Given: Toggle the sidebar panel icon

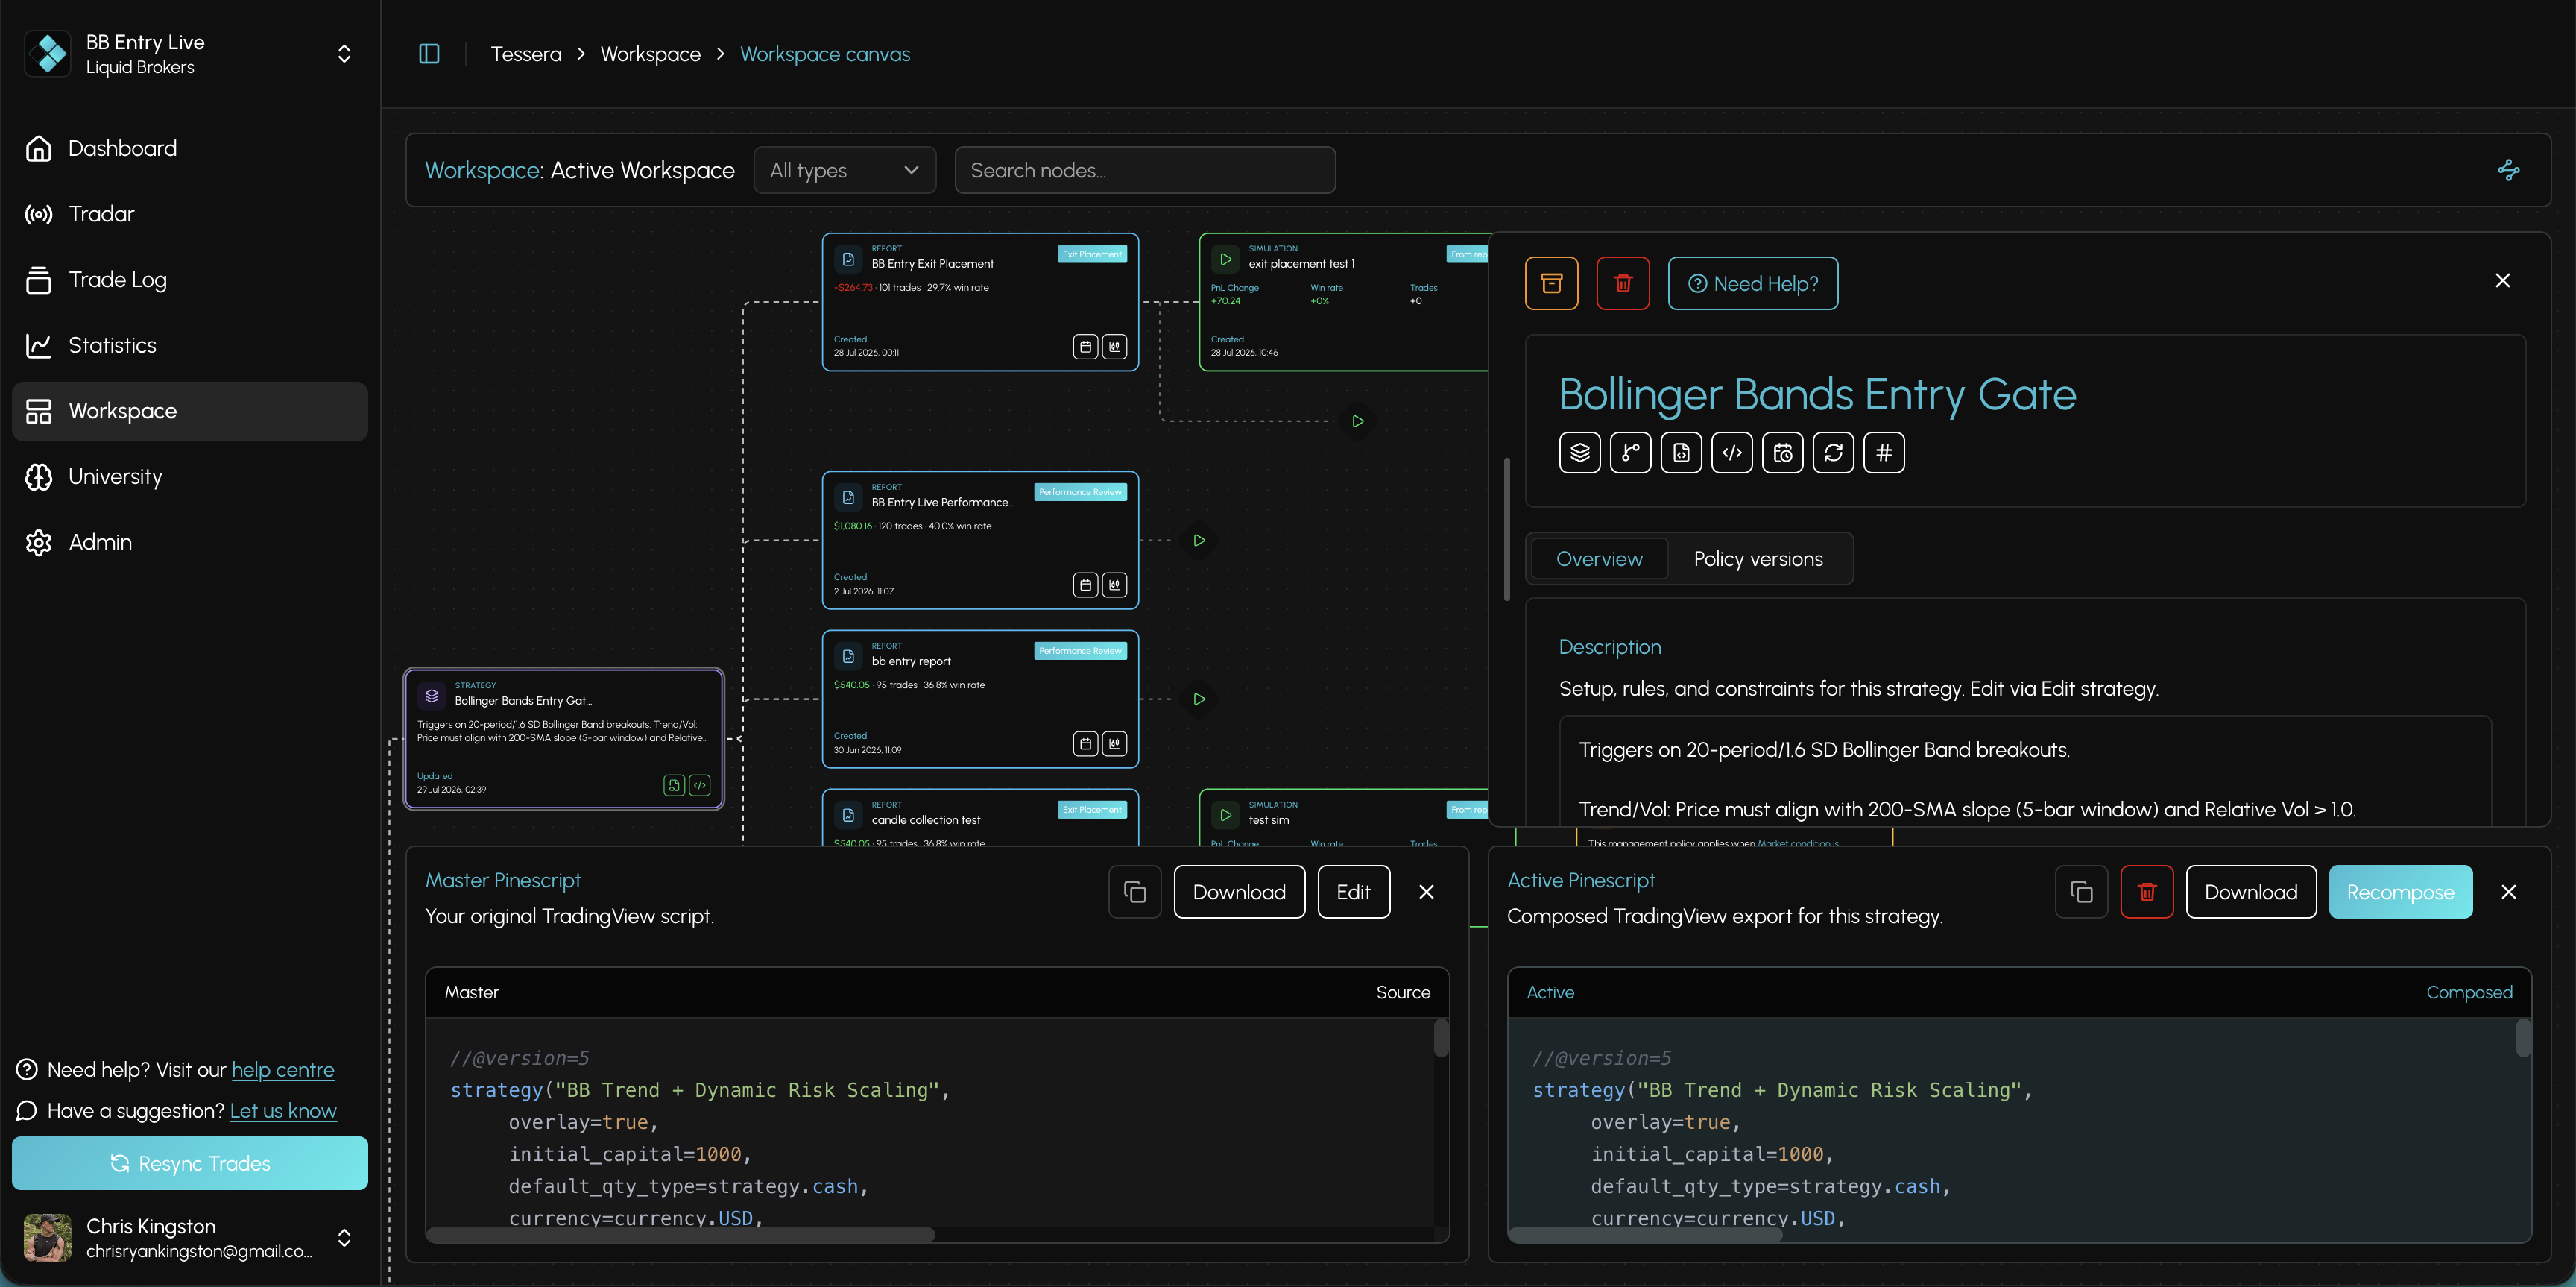Looking at the screenshot, I should (429, 54).
